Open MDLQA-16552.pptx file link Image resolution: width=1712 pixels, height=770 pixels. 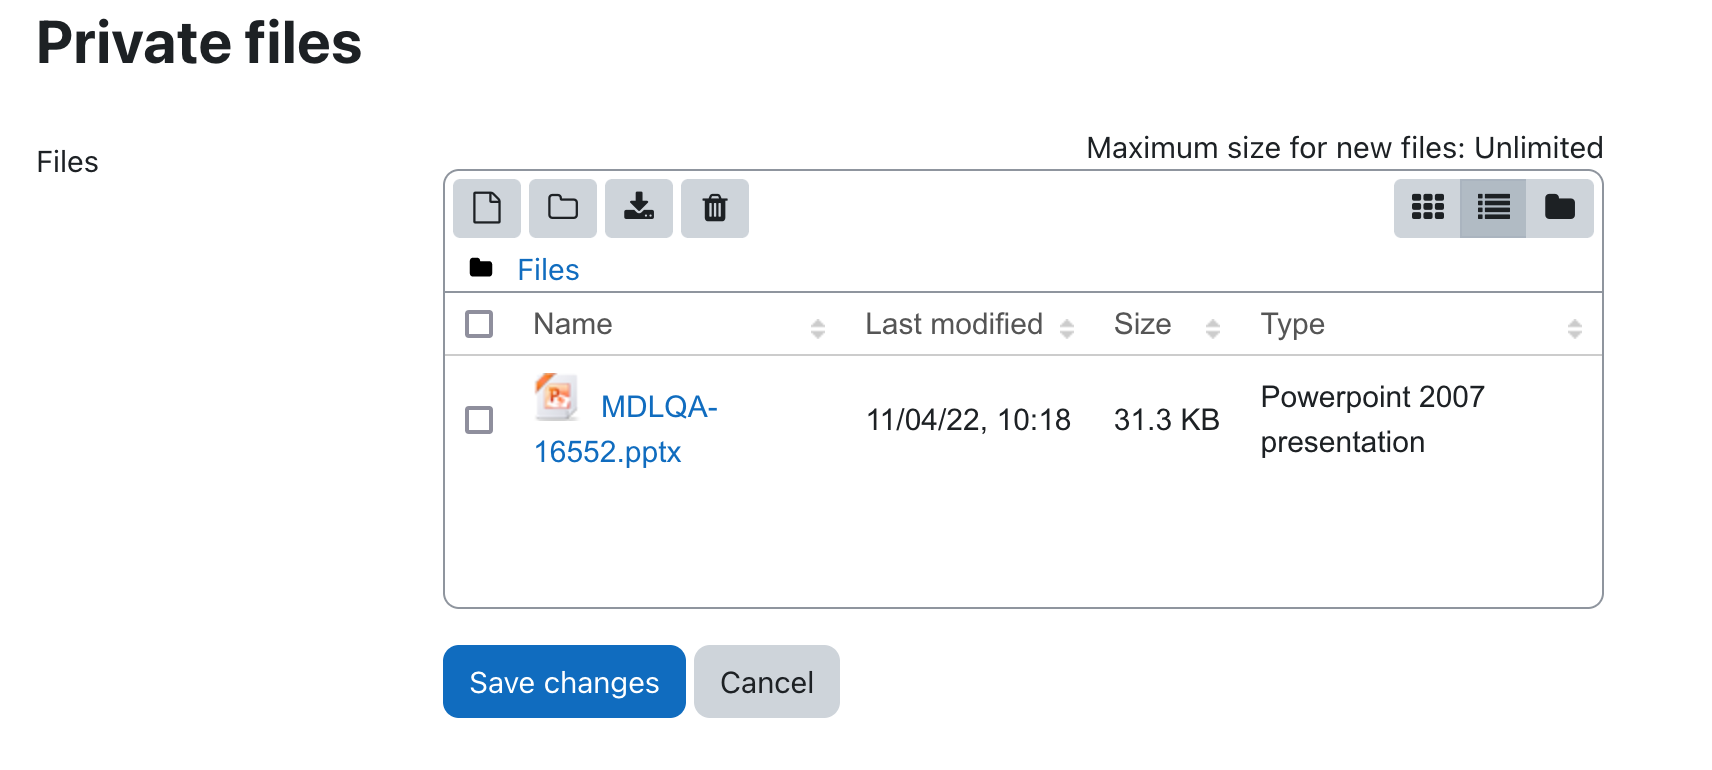click(626, 429)
